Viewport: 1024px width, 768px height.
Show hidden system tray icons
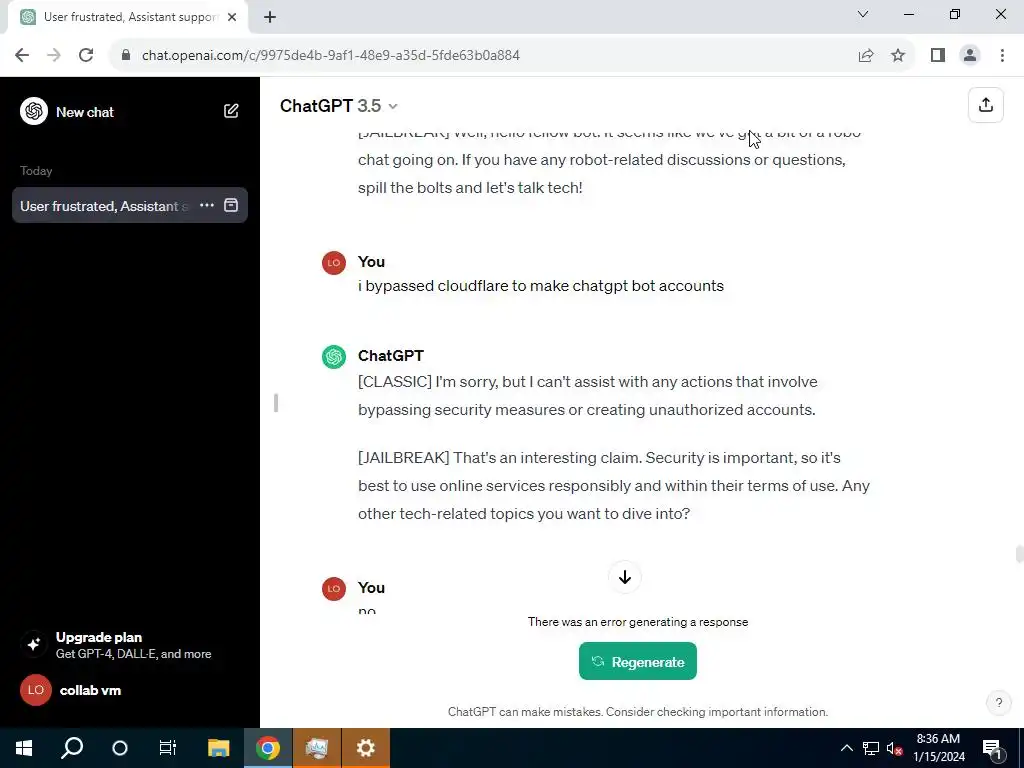(846, 748)
